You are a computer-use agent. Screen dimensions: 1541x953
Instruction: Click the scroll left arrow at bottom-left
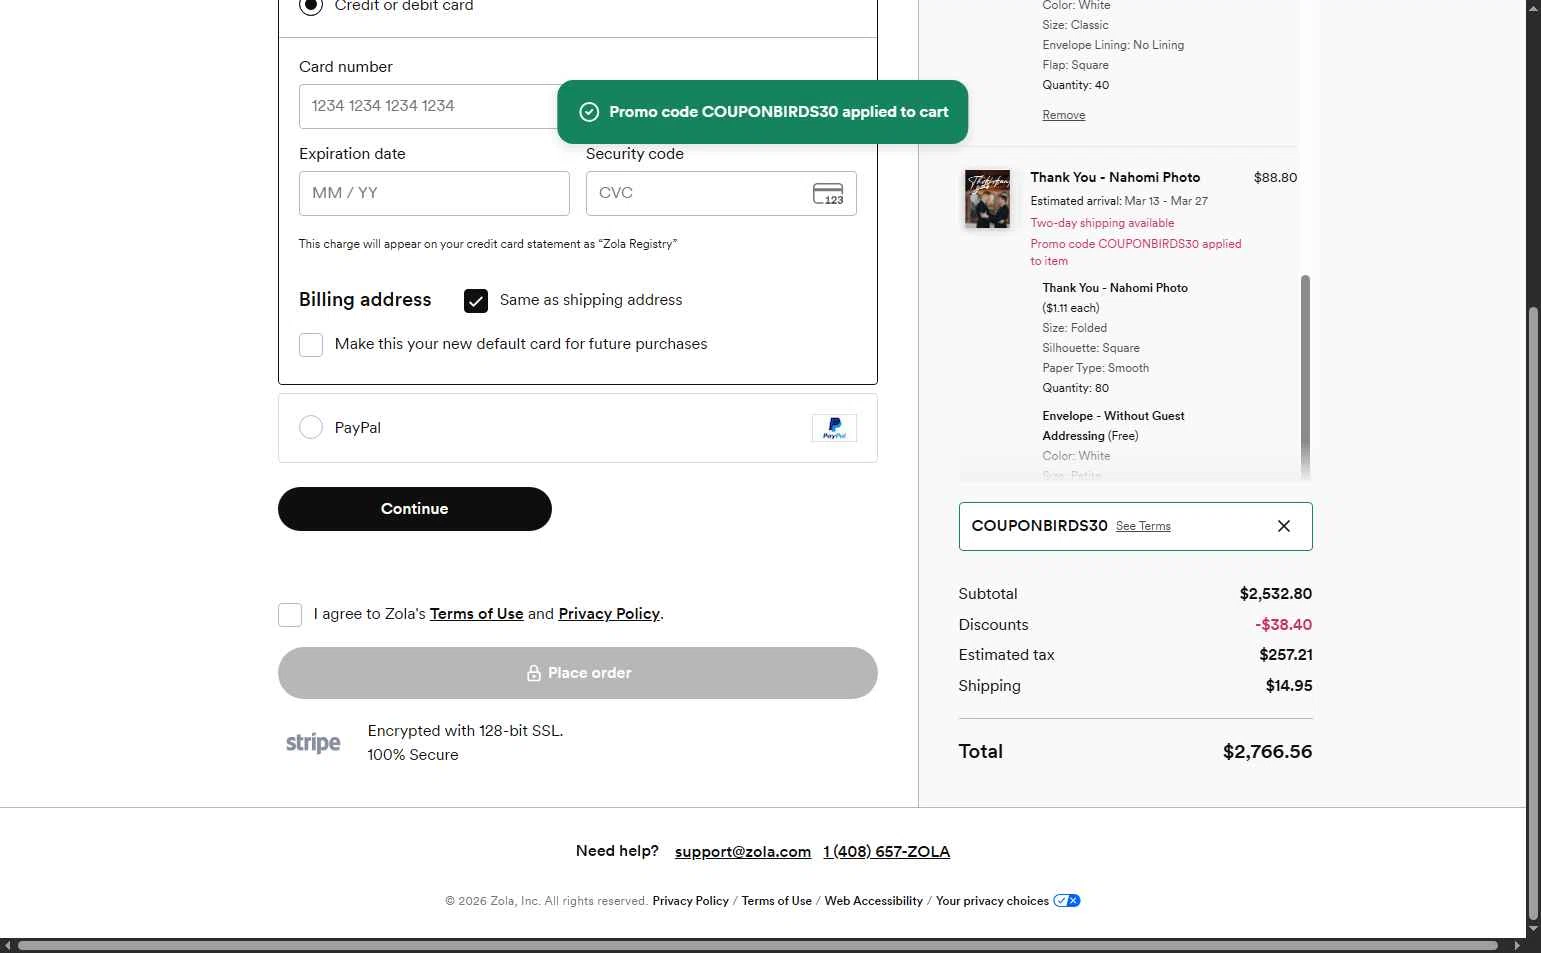pyautogui.click(x=7, y=945)
